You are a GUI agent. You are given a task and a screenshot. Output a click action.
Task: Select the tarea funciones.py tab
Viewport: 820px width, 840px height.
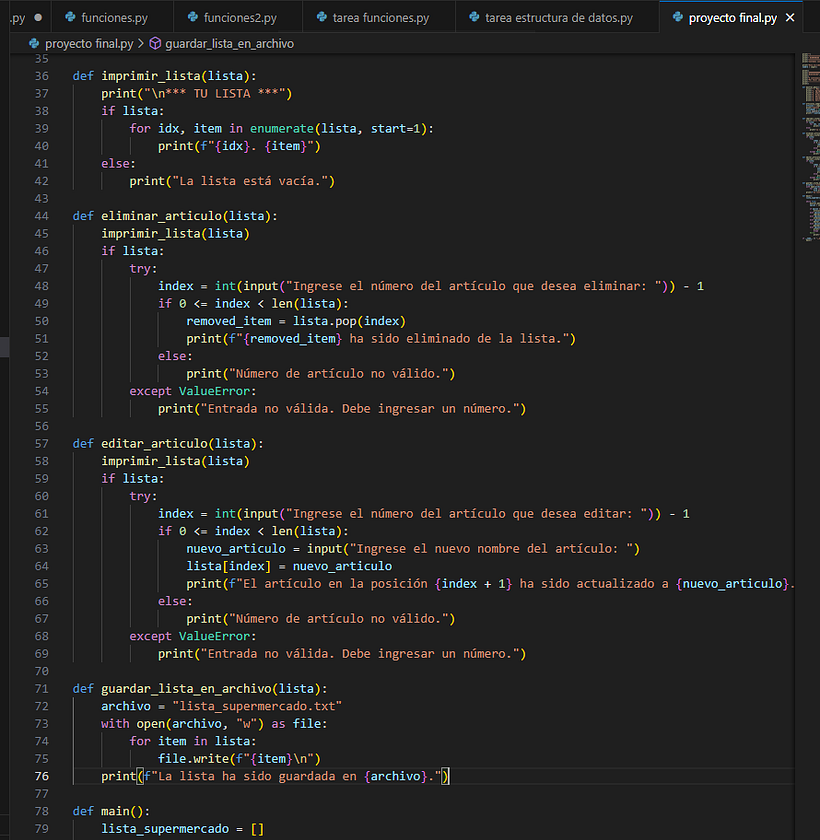pyautogui.click(x=380, y=18)
